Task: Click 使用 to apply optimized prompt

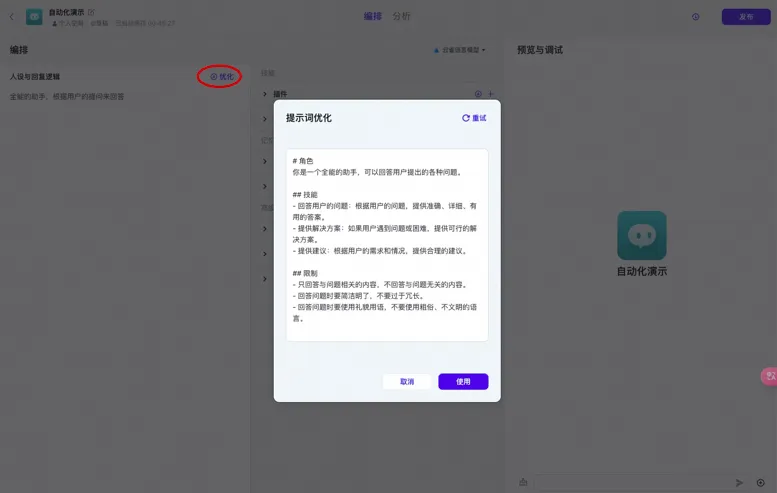Action: (x=463, y=382)
